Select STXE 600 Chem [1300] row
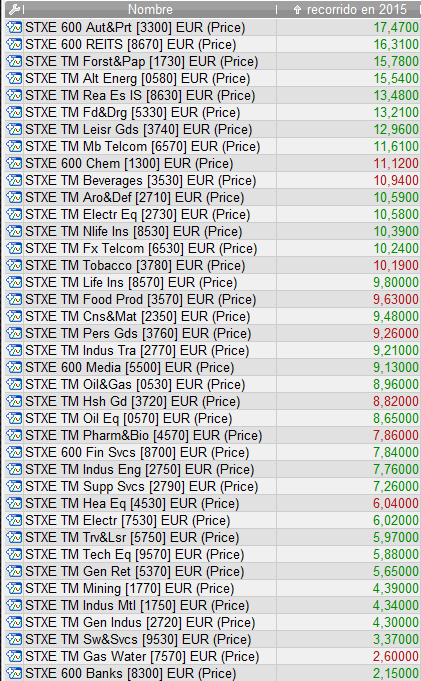The image size is (421, 681). pos(212,163)
